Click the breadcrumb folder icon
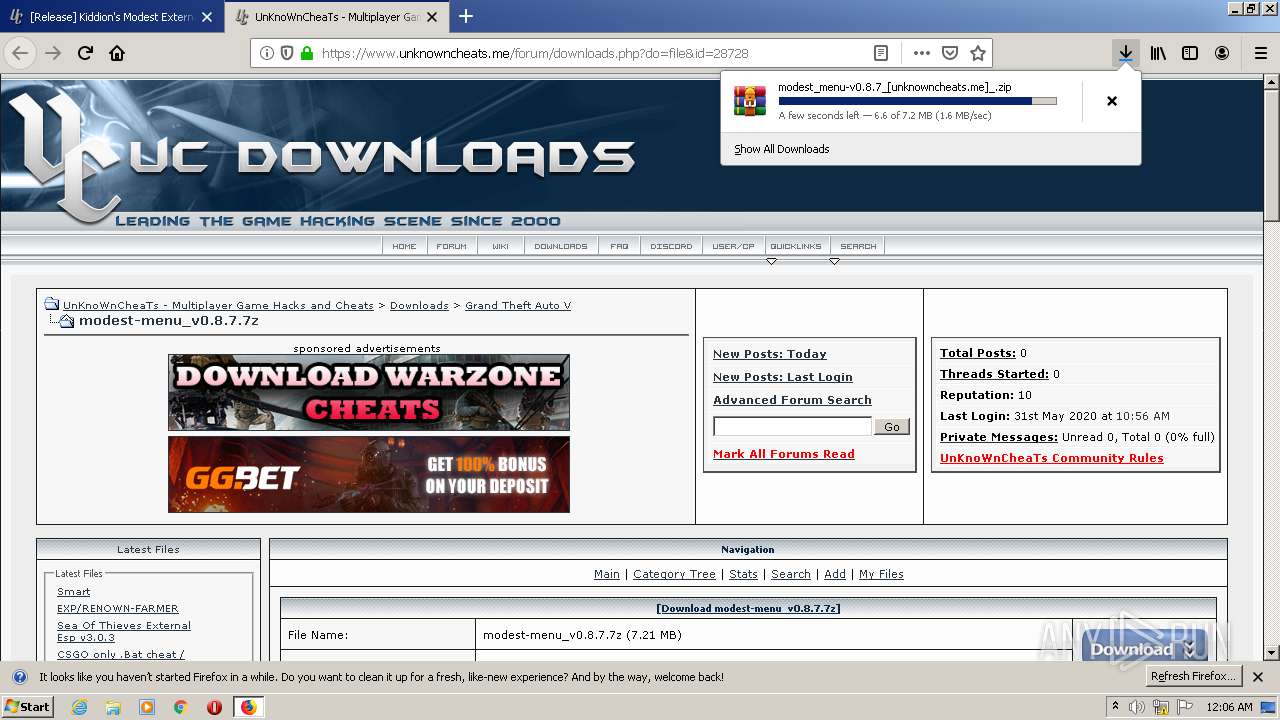This screenshot has height=720, width=1280. pyautogui.click(x=51, y=304)
